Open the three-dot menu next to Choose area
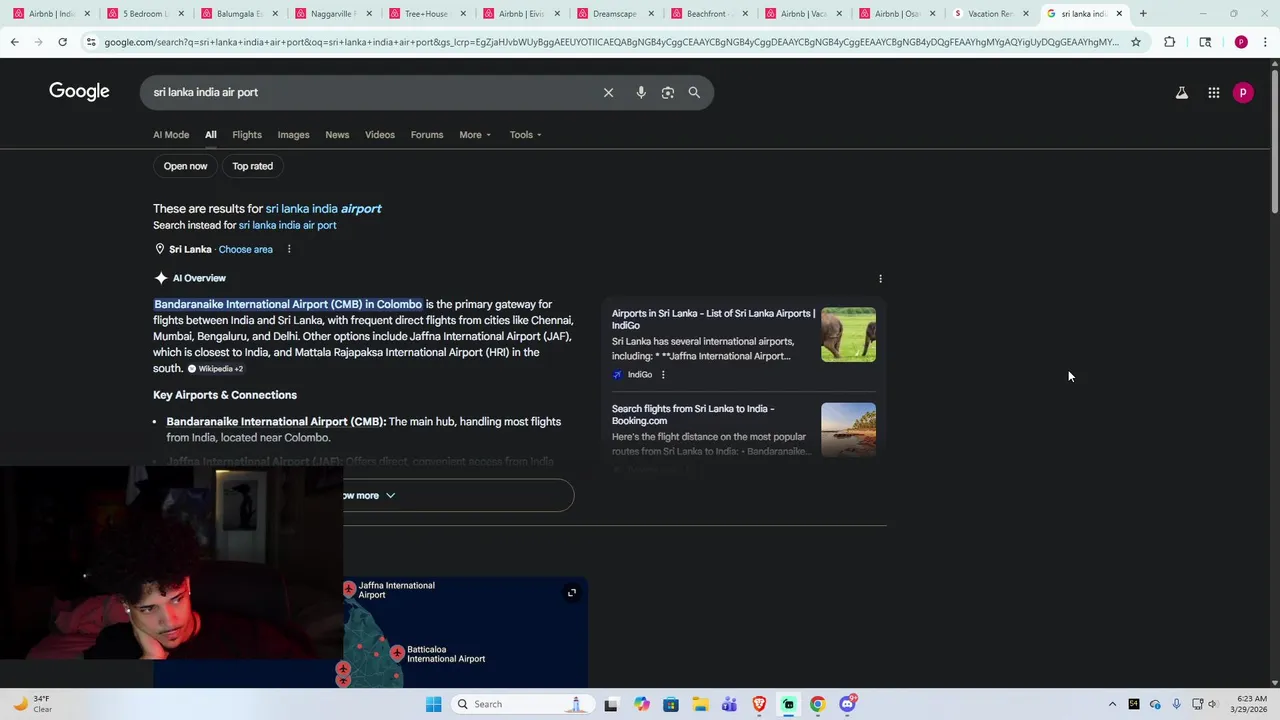Screen dimensions: 1280x720 289,249
